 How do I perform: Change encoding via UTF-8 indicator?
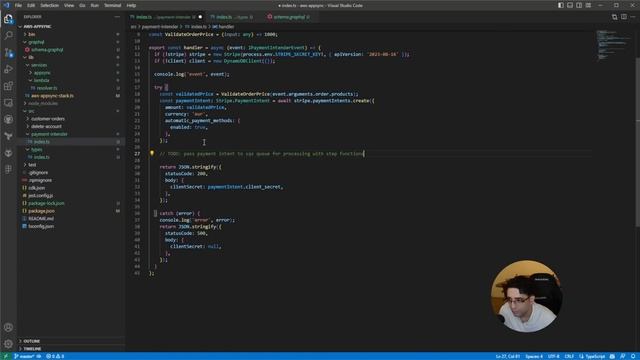(553, 356)
